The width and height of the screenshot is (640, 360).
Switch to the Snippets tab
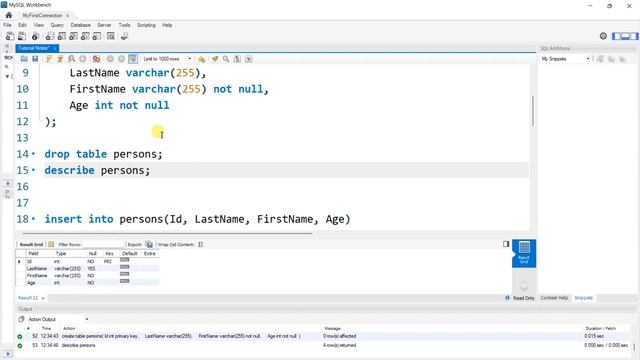pyautogui.click(x=583, y=298)
